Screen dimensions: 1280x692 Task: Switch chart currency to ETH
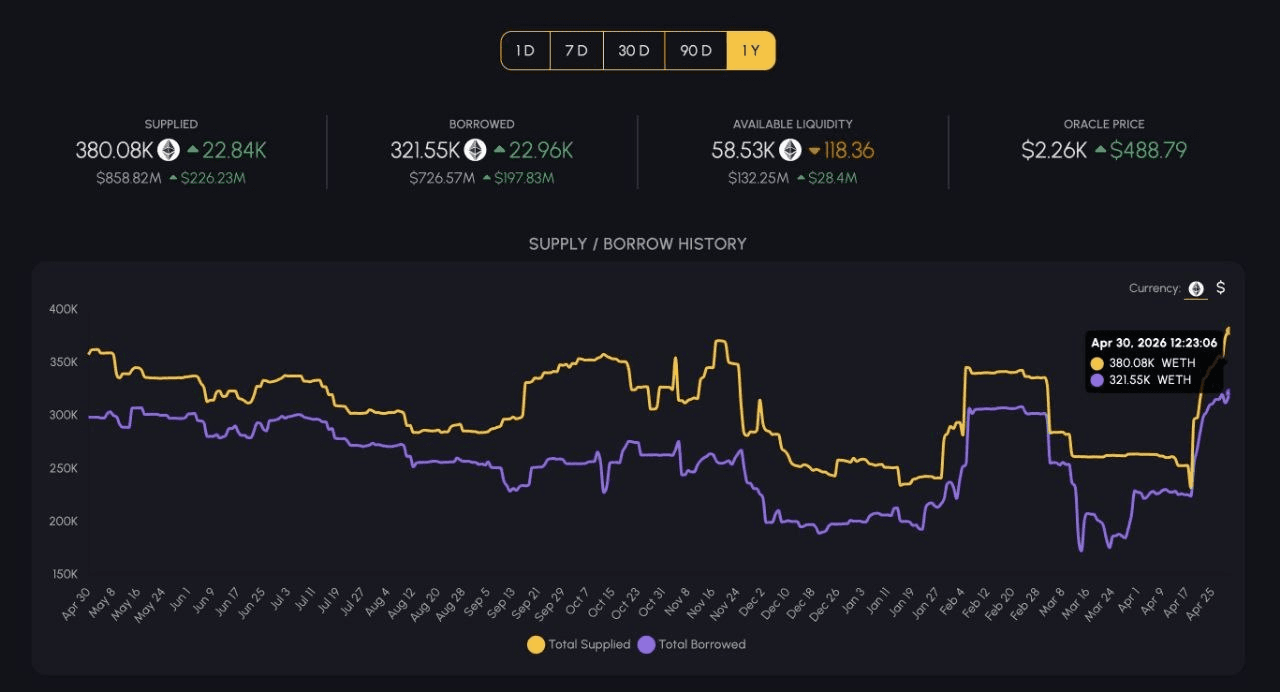pyautogui.click(x=1196, y=288)
